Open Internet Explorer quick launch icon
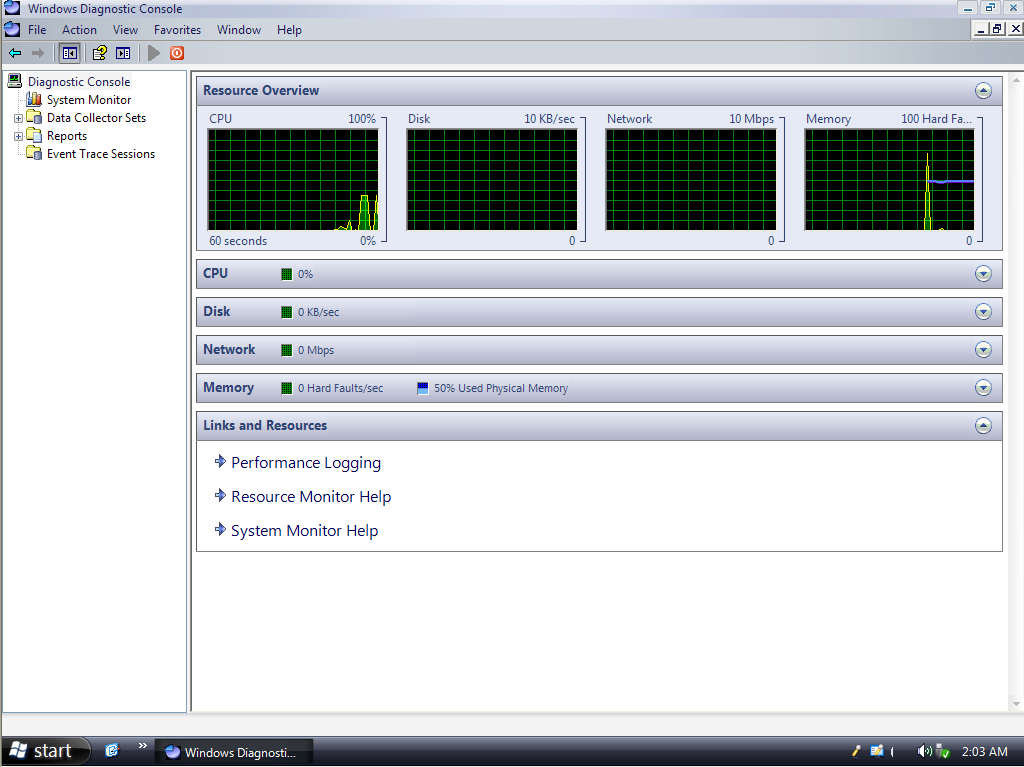The height and width of the screenshot is (767, 1024). coord(112,750)
